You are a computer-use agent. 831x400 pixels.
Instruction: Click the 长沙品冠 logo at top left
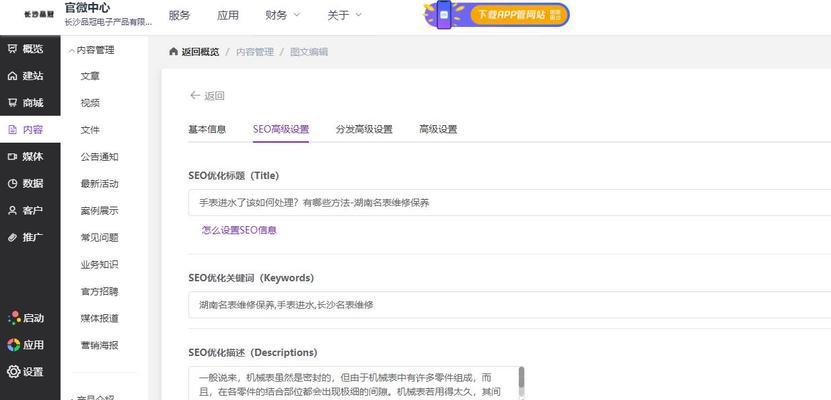pyautogui.click(x=39, y=15)
